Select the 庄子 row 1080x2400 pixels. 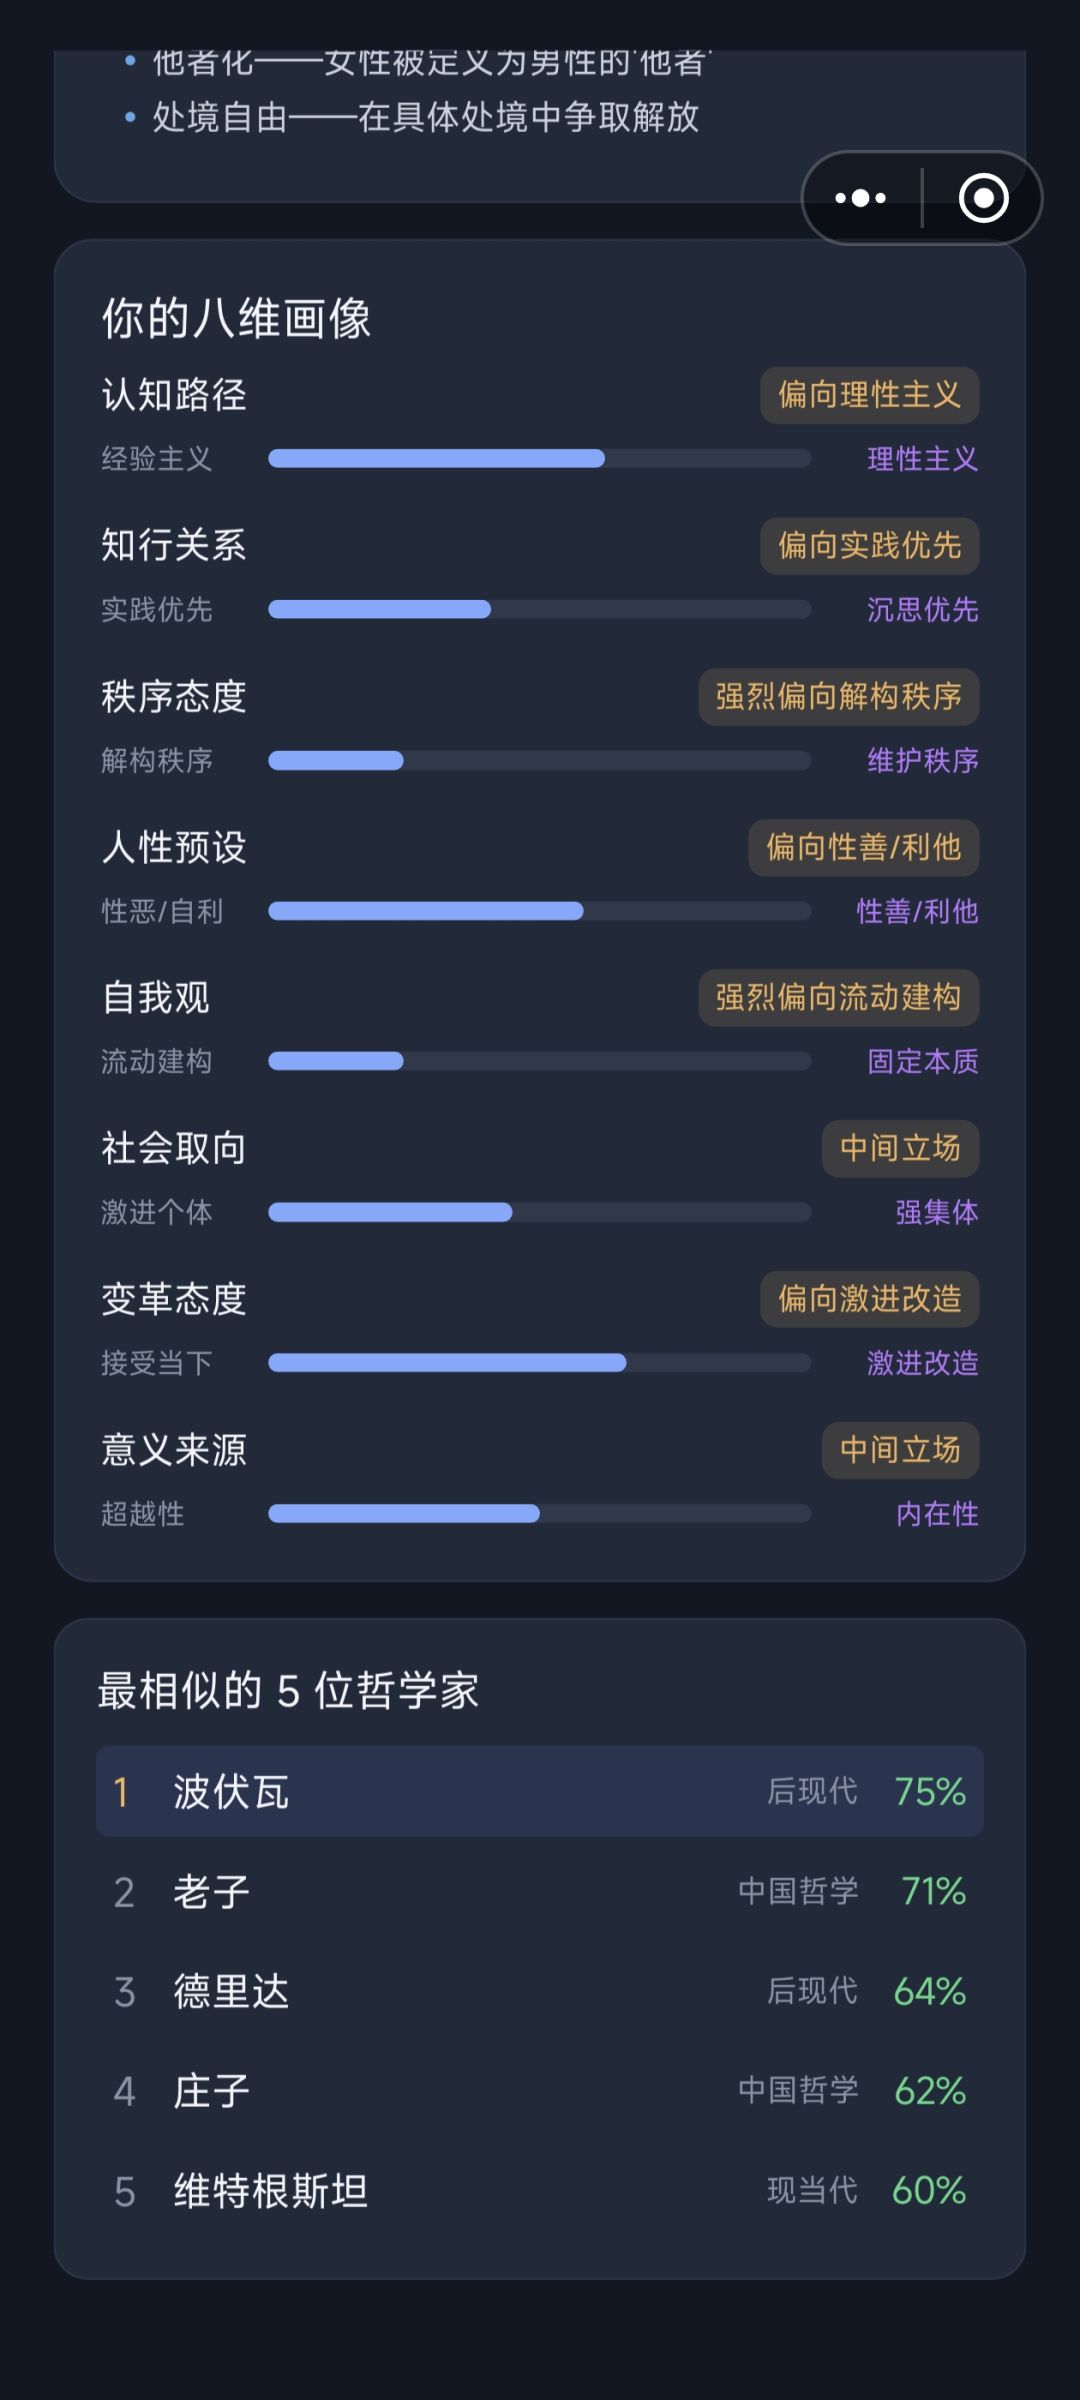pyautogui.click(x=540, y=2091)
